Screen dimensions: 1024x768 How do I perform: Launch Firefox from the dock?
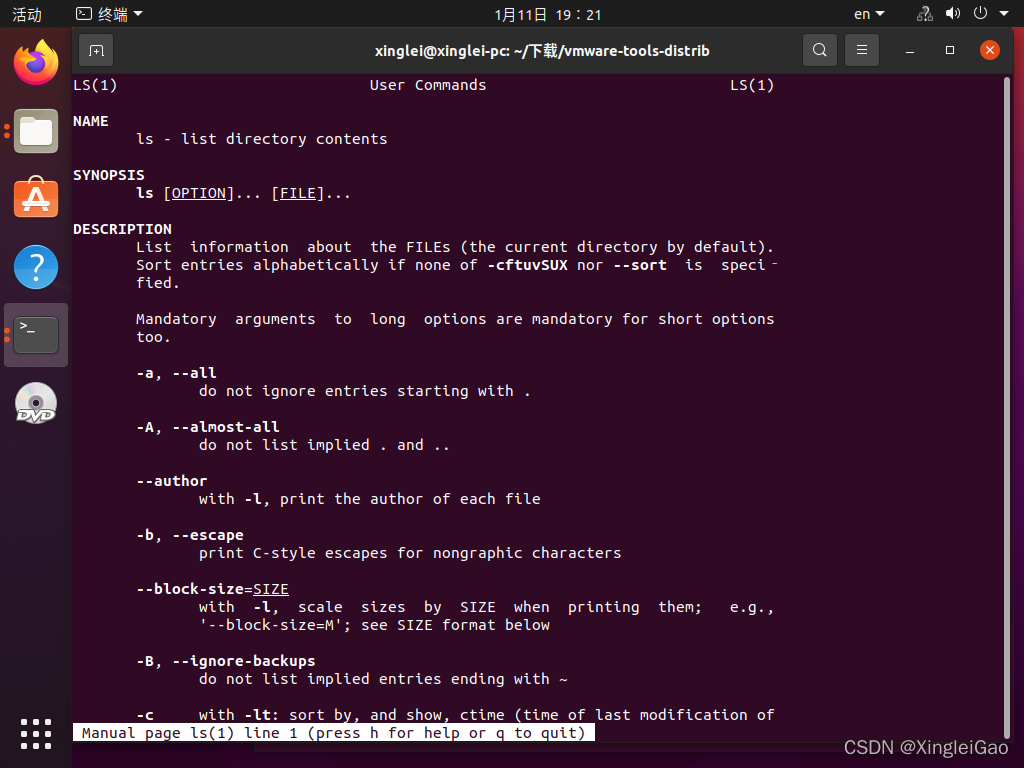36,63
